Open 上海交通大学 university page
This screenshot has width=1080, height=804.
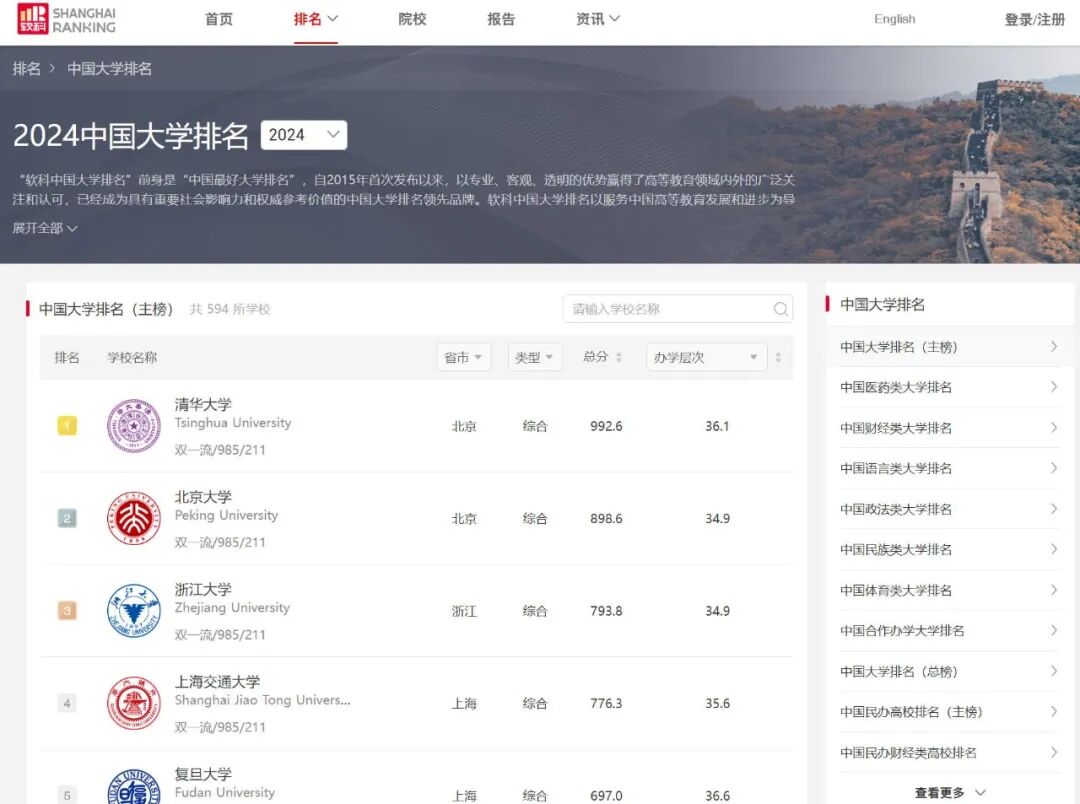(217, 681)
